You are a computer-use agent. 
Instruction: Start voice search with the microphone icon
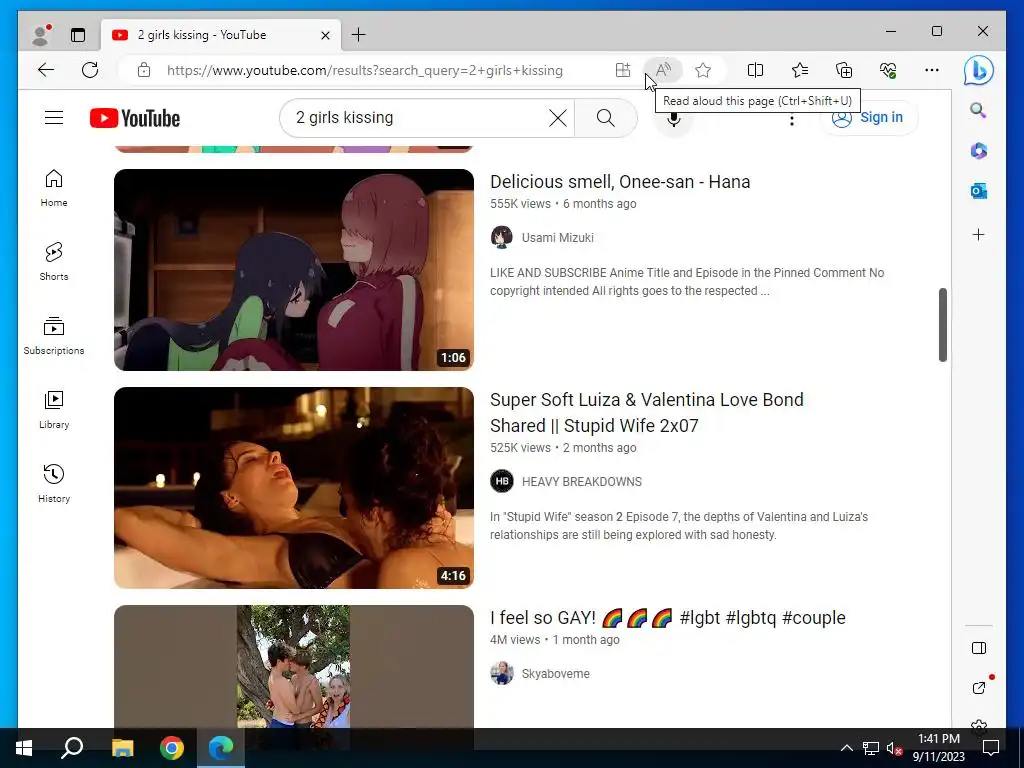(x=673, y=120)
